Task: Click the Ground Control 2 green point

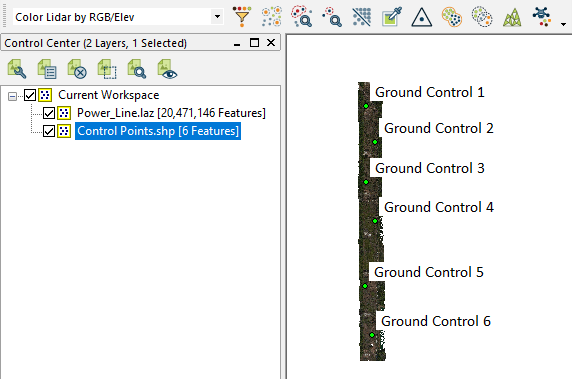Action: (x=375, y=142)
